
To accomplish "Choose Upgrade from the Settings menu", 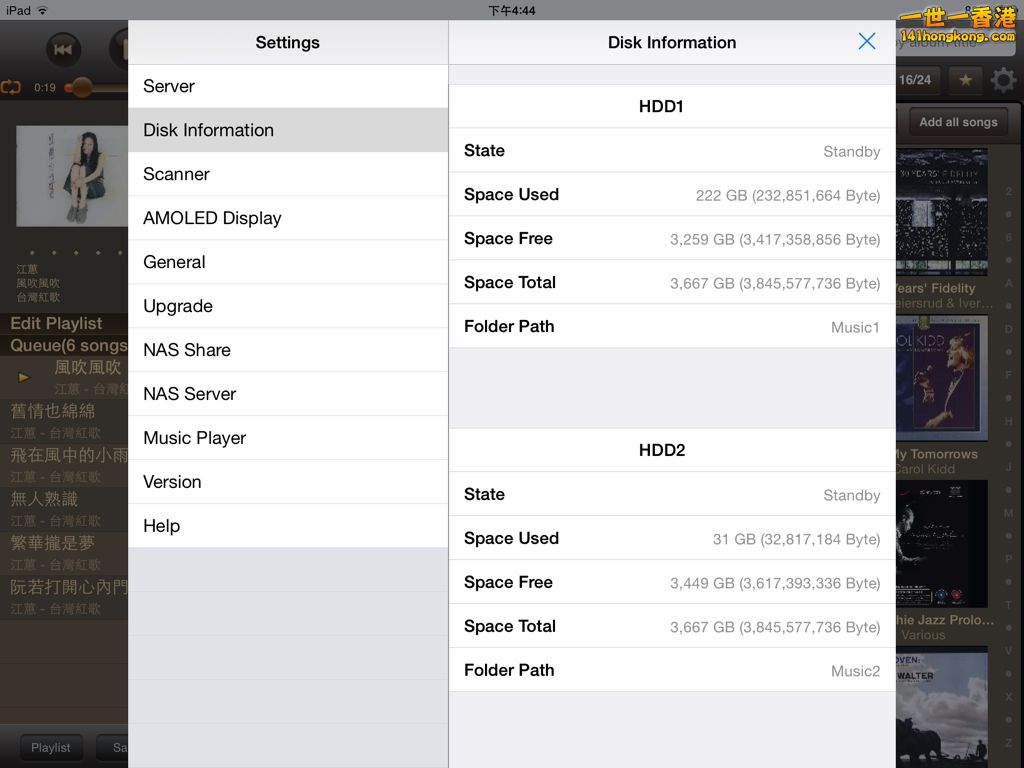I will (288, 306).
